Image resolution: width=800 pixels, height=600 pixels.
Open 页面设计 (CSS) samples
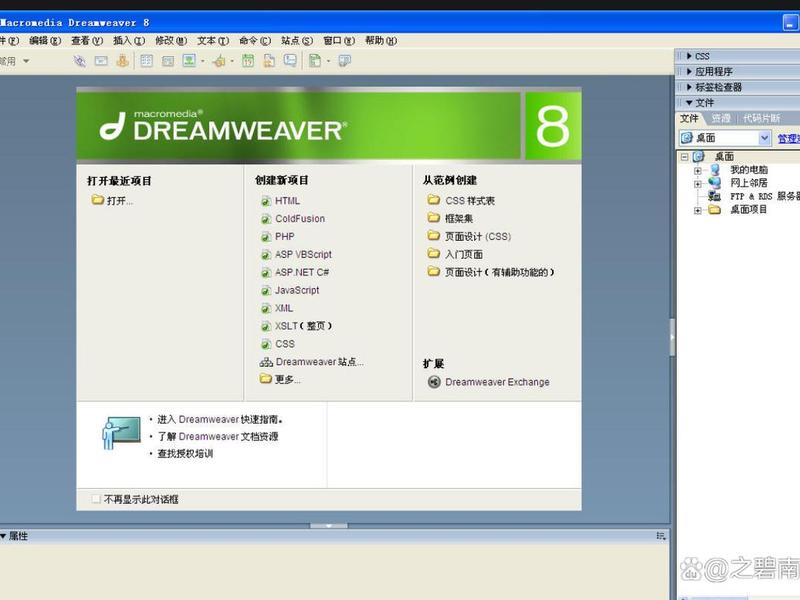pyautogui.click(x=478, y=237)
